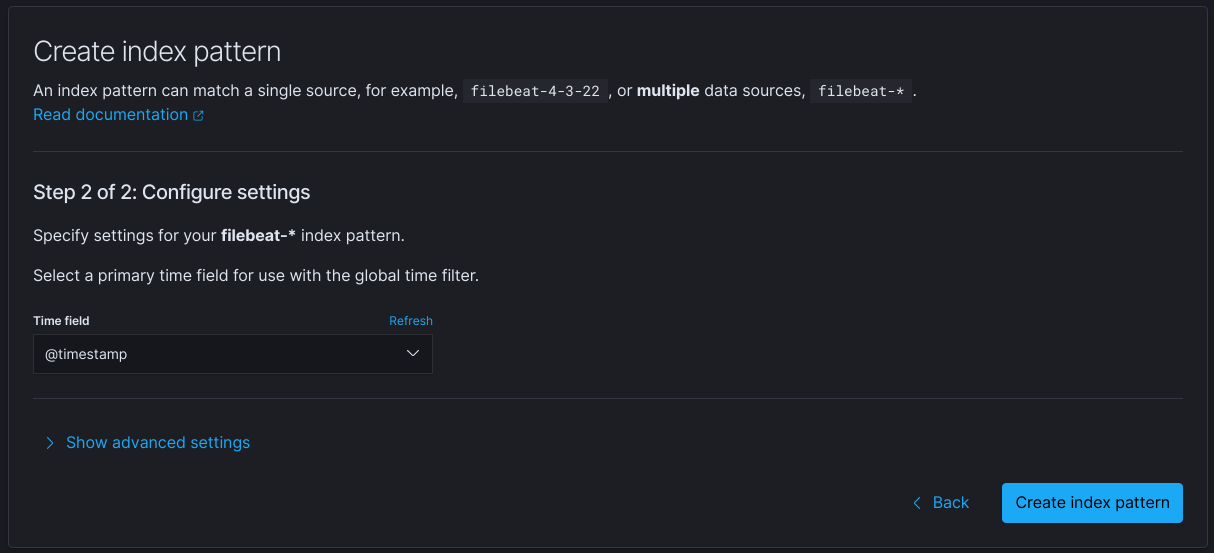Click the right chevron beside Show advanced settings
This screenshot has width=1214, height=553.
click(x=50, y=442)
